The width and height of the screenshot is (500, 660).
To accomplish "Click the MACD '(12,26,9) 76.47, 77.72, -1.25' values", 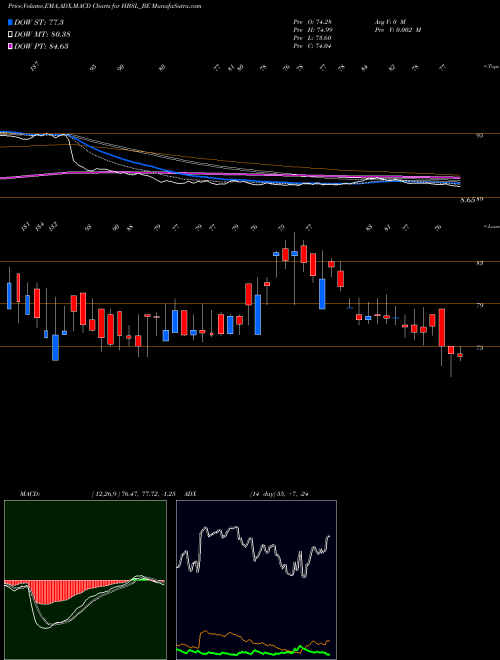I will click(x=133, y=494).
